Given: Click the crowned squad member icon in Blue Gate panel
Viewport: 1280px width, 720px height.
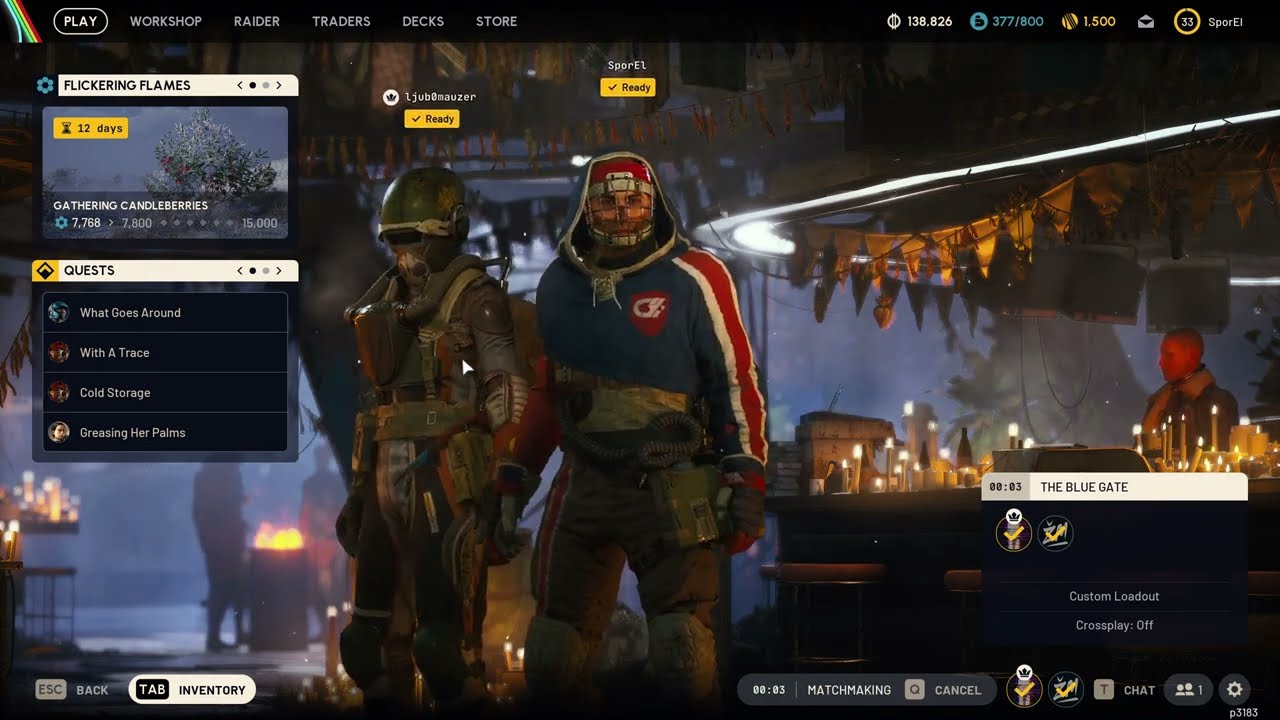Looking at the screenshot, I should point(1014,533).
